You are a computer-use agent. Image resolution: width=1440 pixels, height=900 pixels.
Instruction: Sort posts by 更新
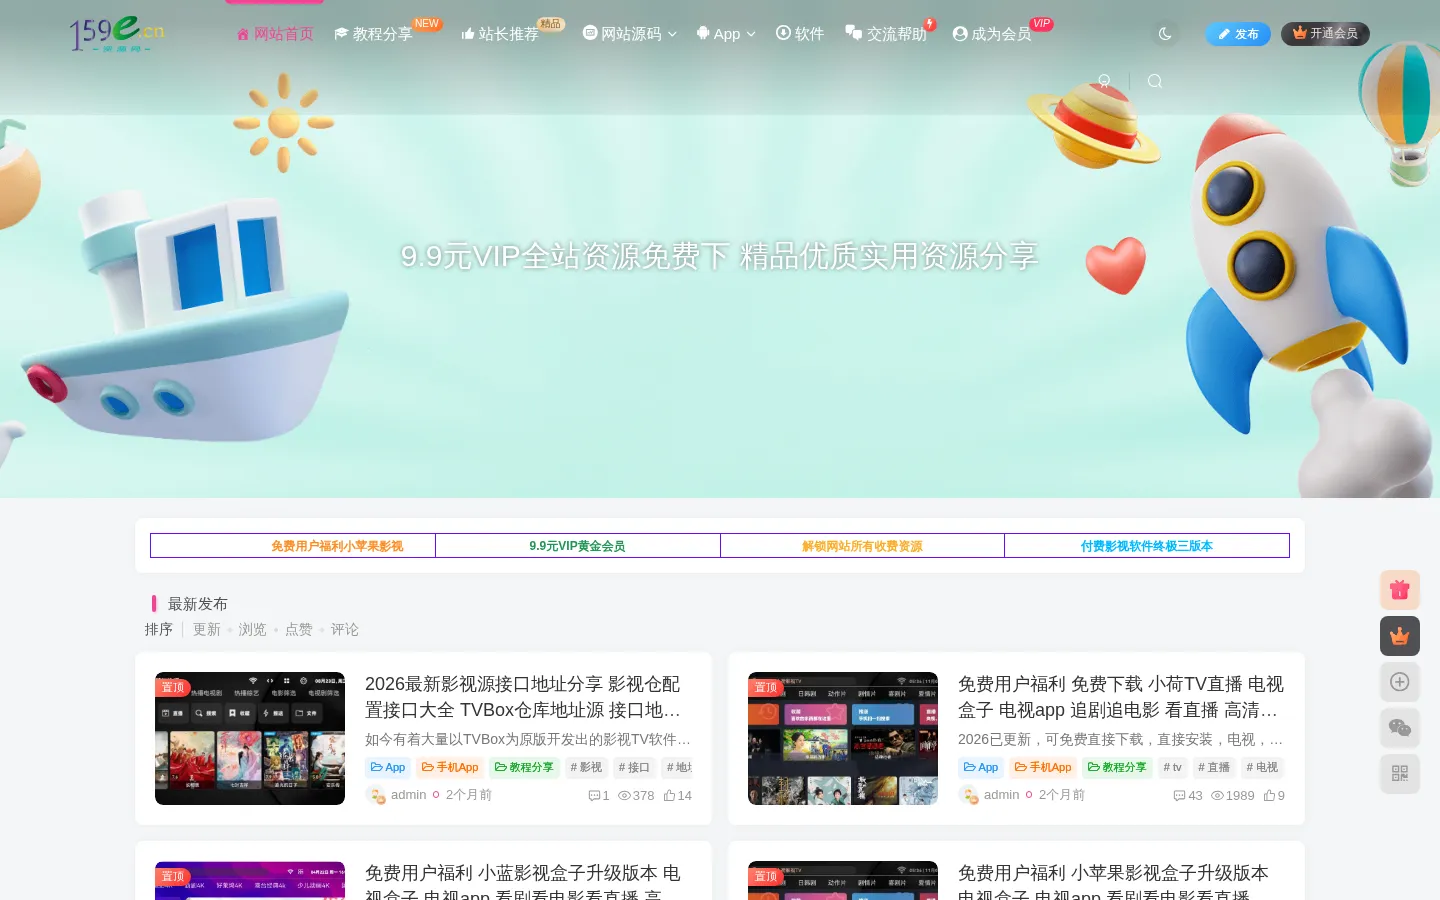pyautogui.click(x=207, y=629)
